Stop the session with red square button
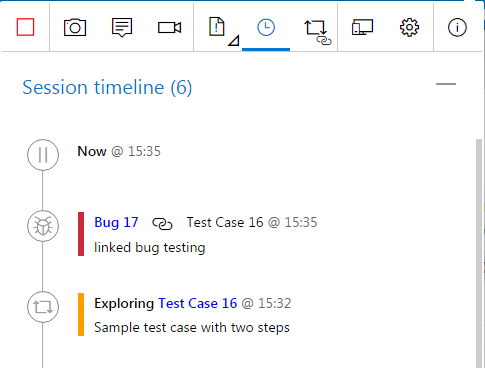This screenshot has height=368, width=485. point(25,27)
